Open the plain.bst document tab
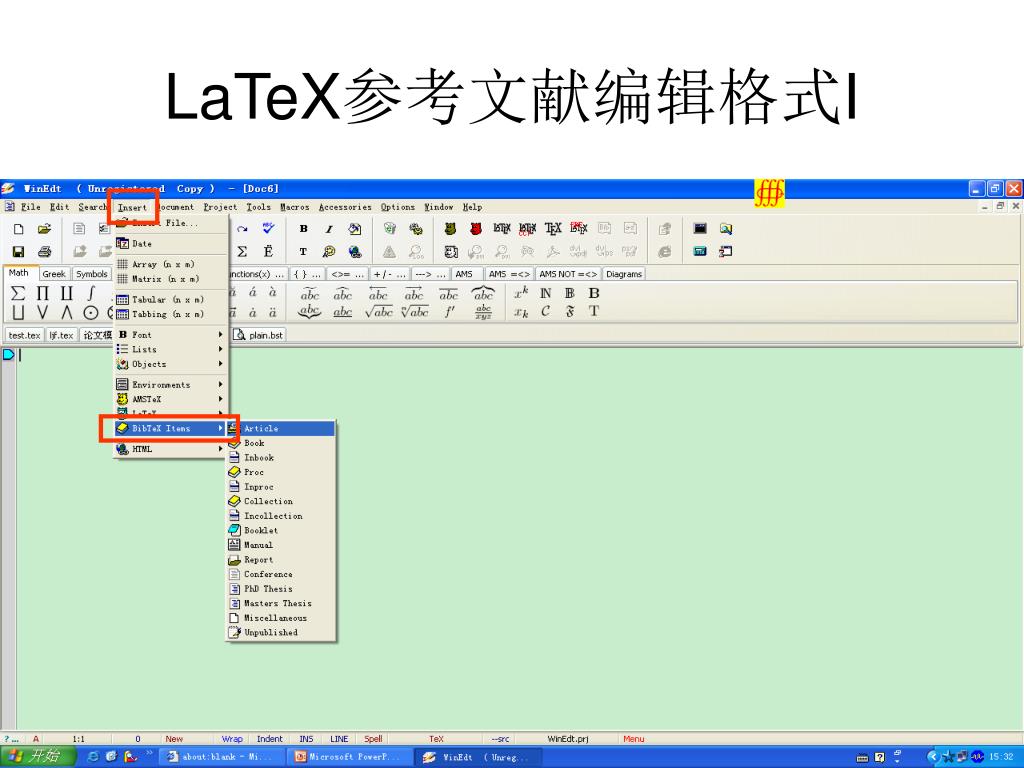 point(259,335)
